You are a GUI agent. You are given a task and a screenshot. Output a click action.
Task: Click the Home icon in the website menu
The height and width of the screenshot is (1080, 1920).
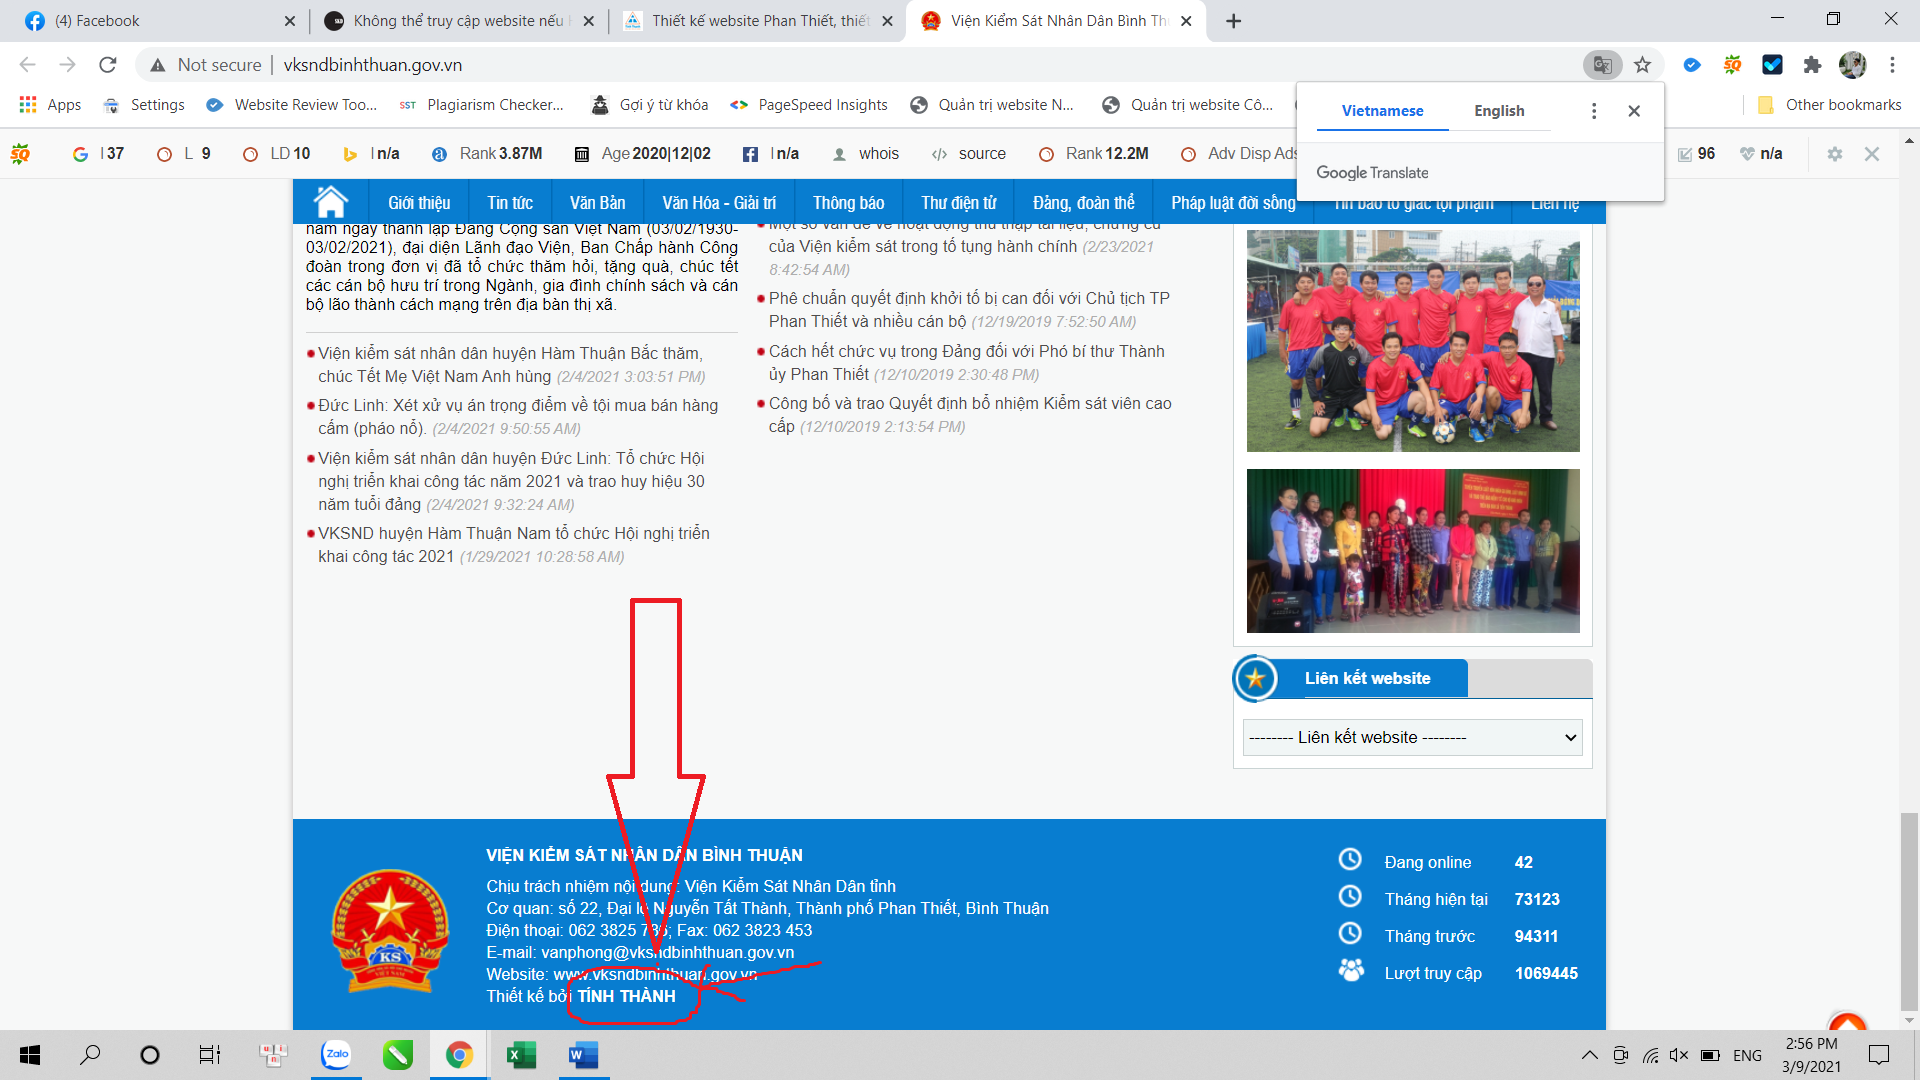pyautogui.click(x=330, y=201)
